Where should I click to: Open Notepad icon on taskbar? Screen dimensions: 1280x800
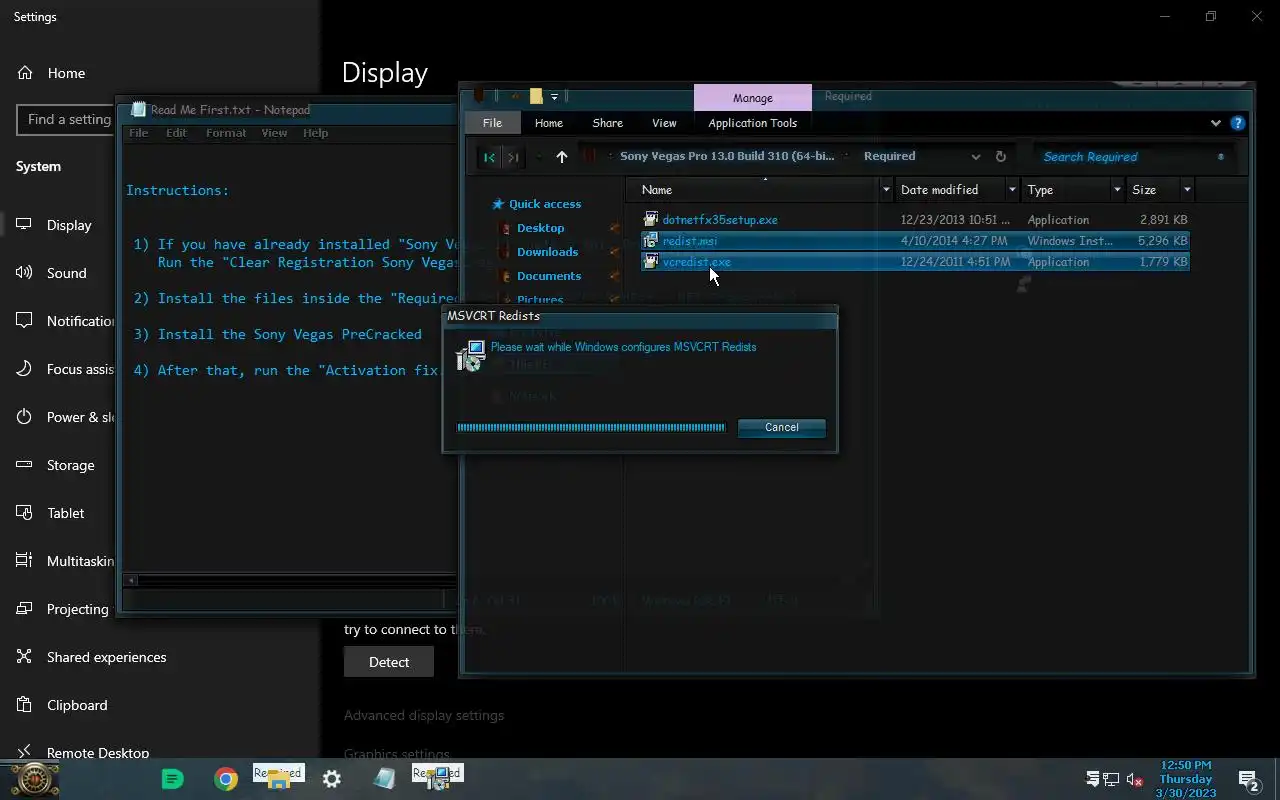[385, 779]
